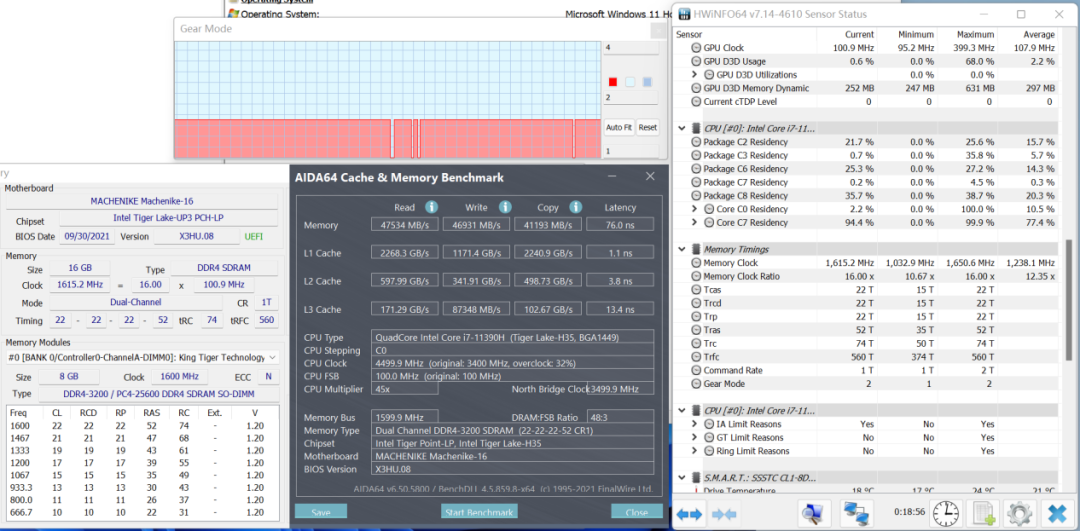
Task: Click the Memory Clock sensor row icon
Action: click(x=696, y=263)
